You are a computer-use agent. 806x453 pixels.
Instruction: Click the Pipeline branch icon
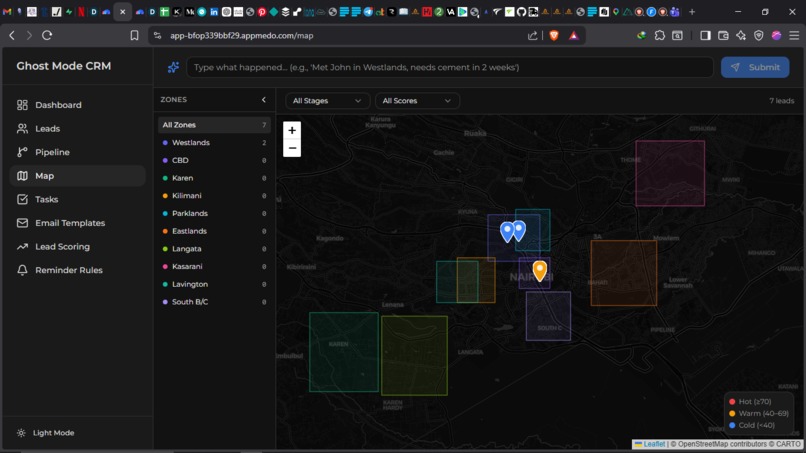point(22,152)
